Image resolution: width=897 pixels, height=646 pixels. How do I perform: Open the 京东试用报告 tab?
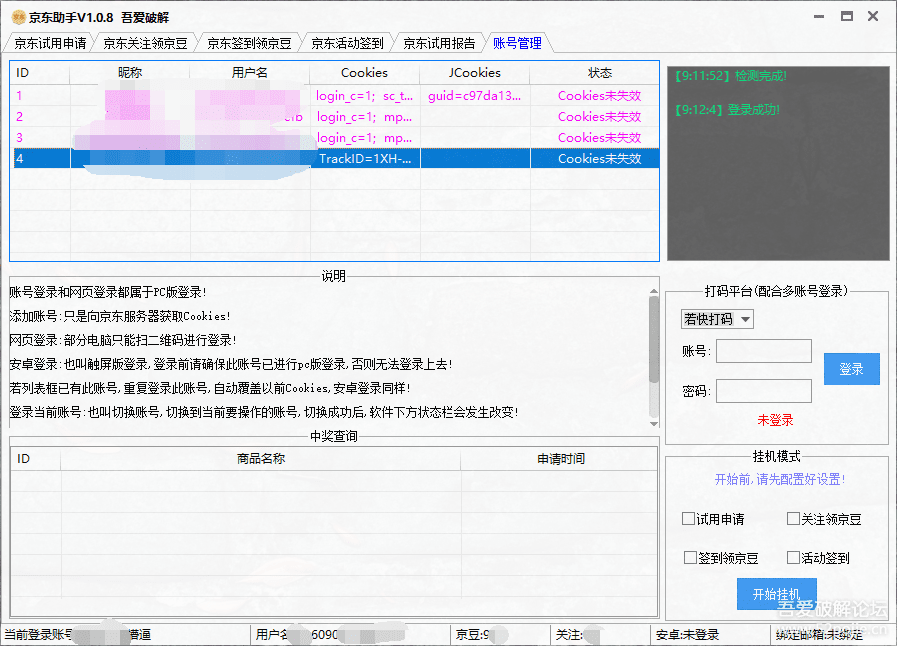coord(439,43)
